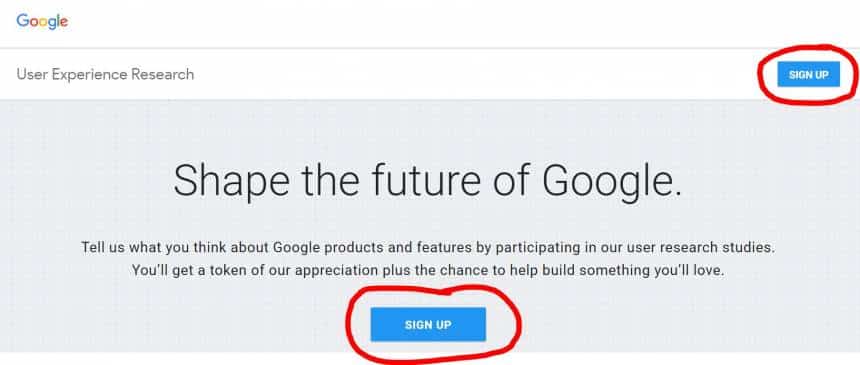Click the "Shape the future of Google." headline

[428, 181]
